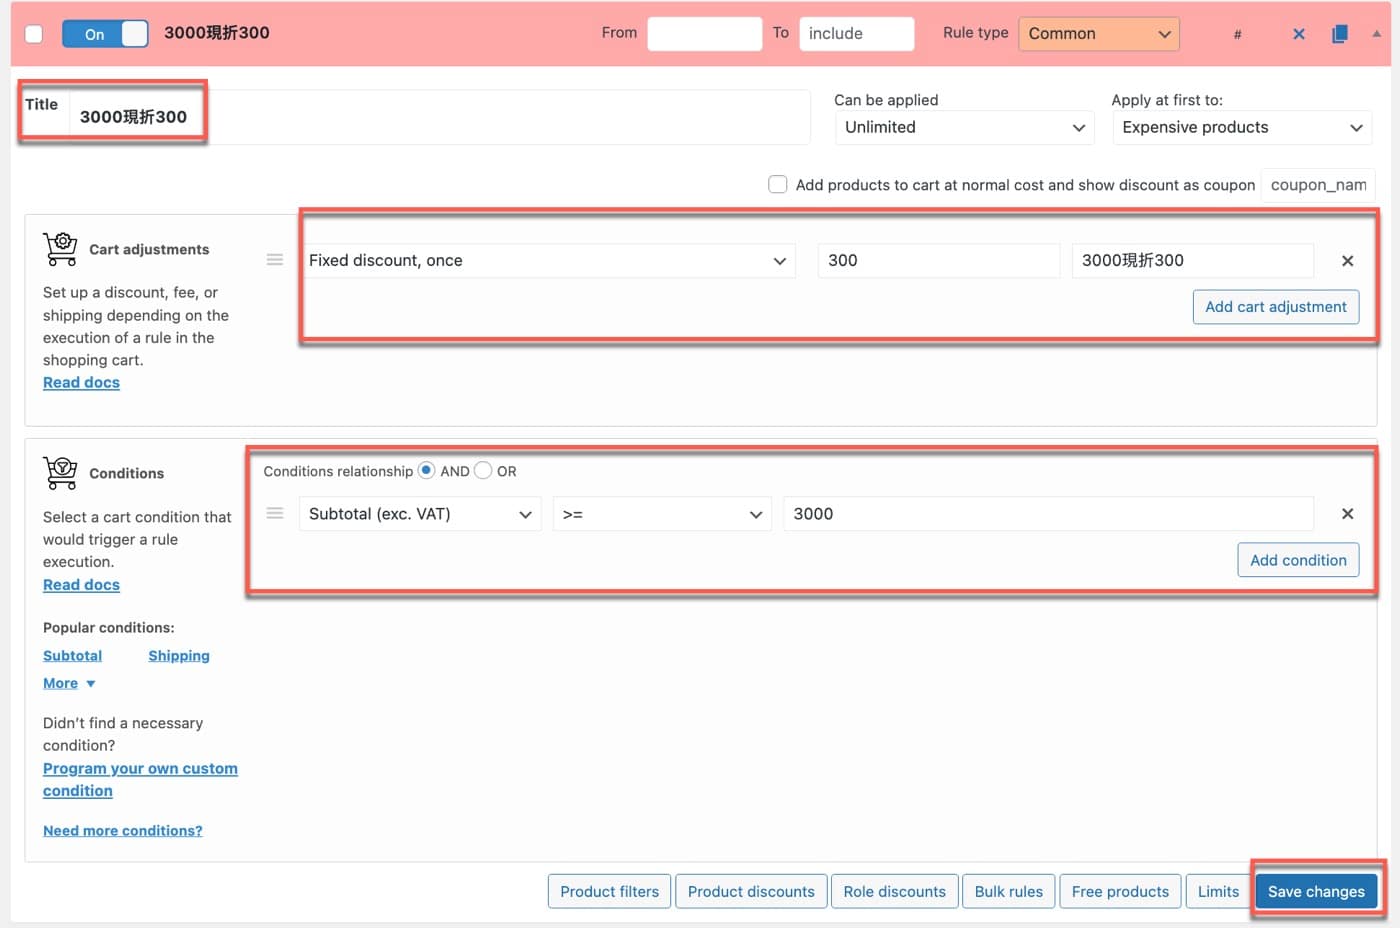Tick the rule selection checkbox in header
Viewport: 1400px width, 928px height.
pyautogui.click(x=34, y=34)
